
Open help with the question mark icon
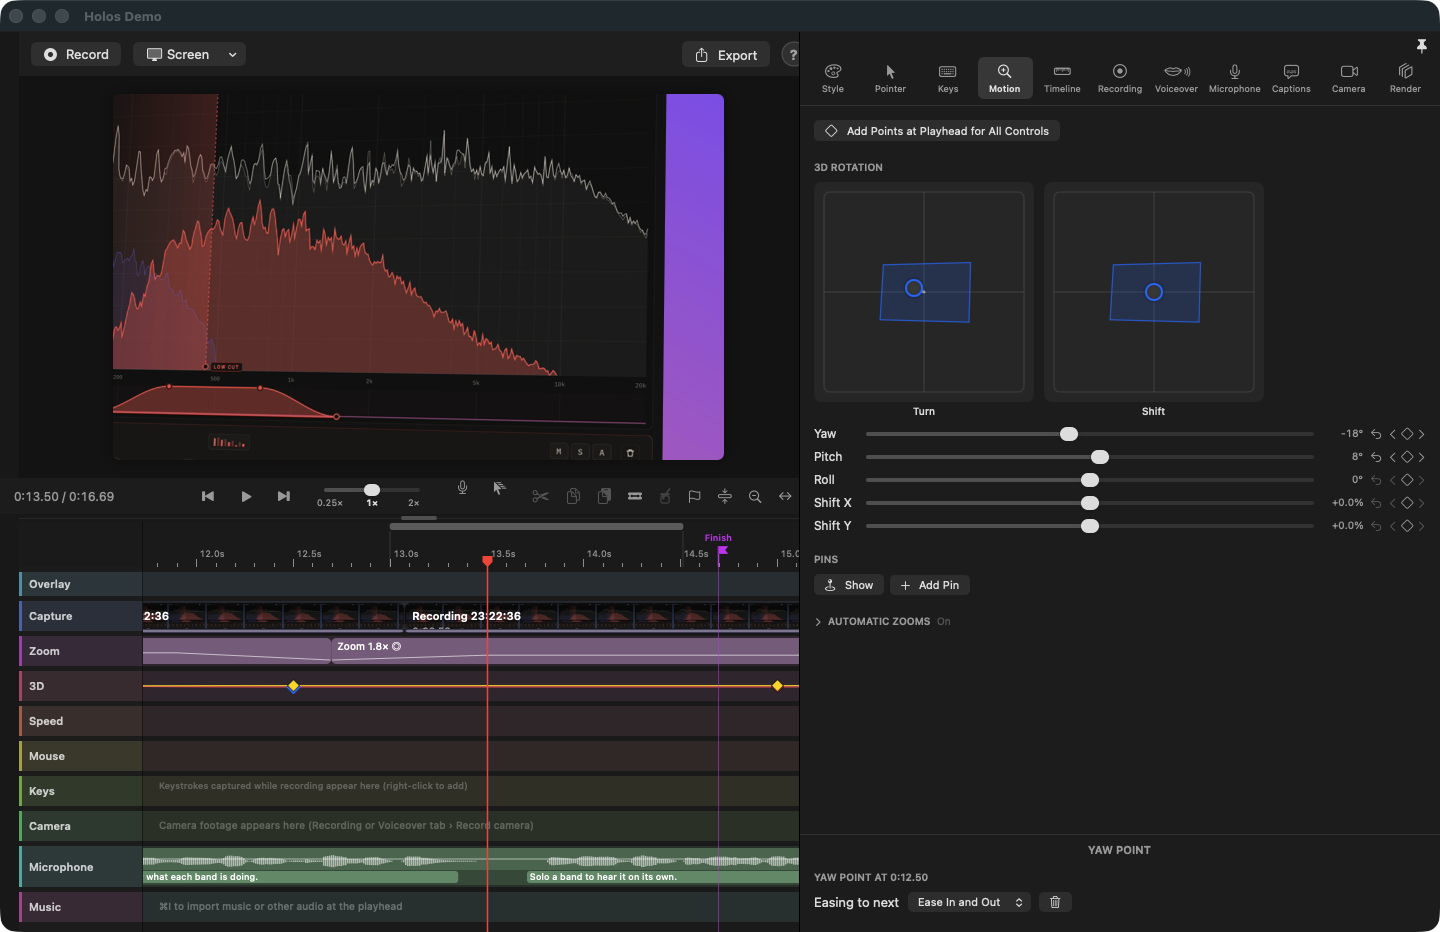click(x=792, y=55)
